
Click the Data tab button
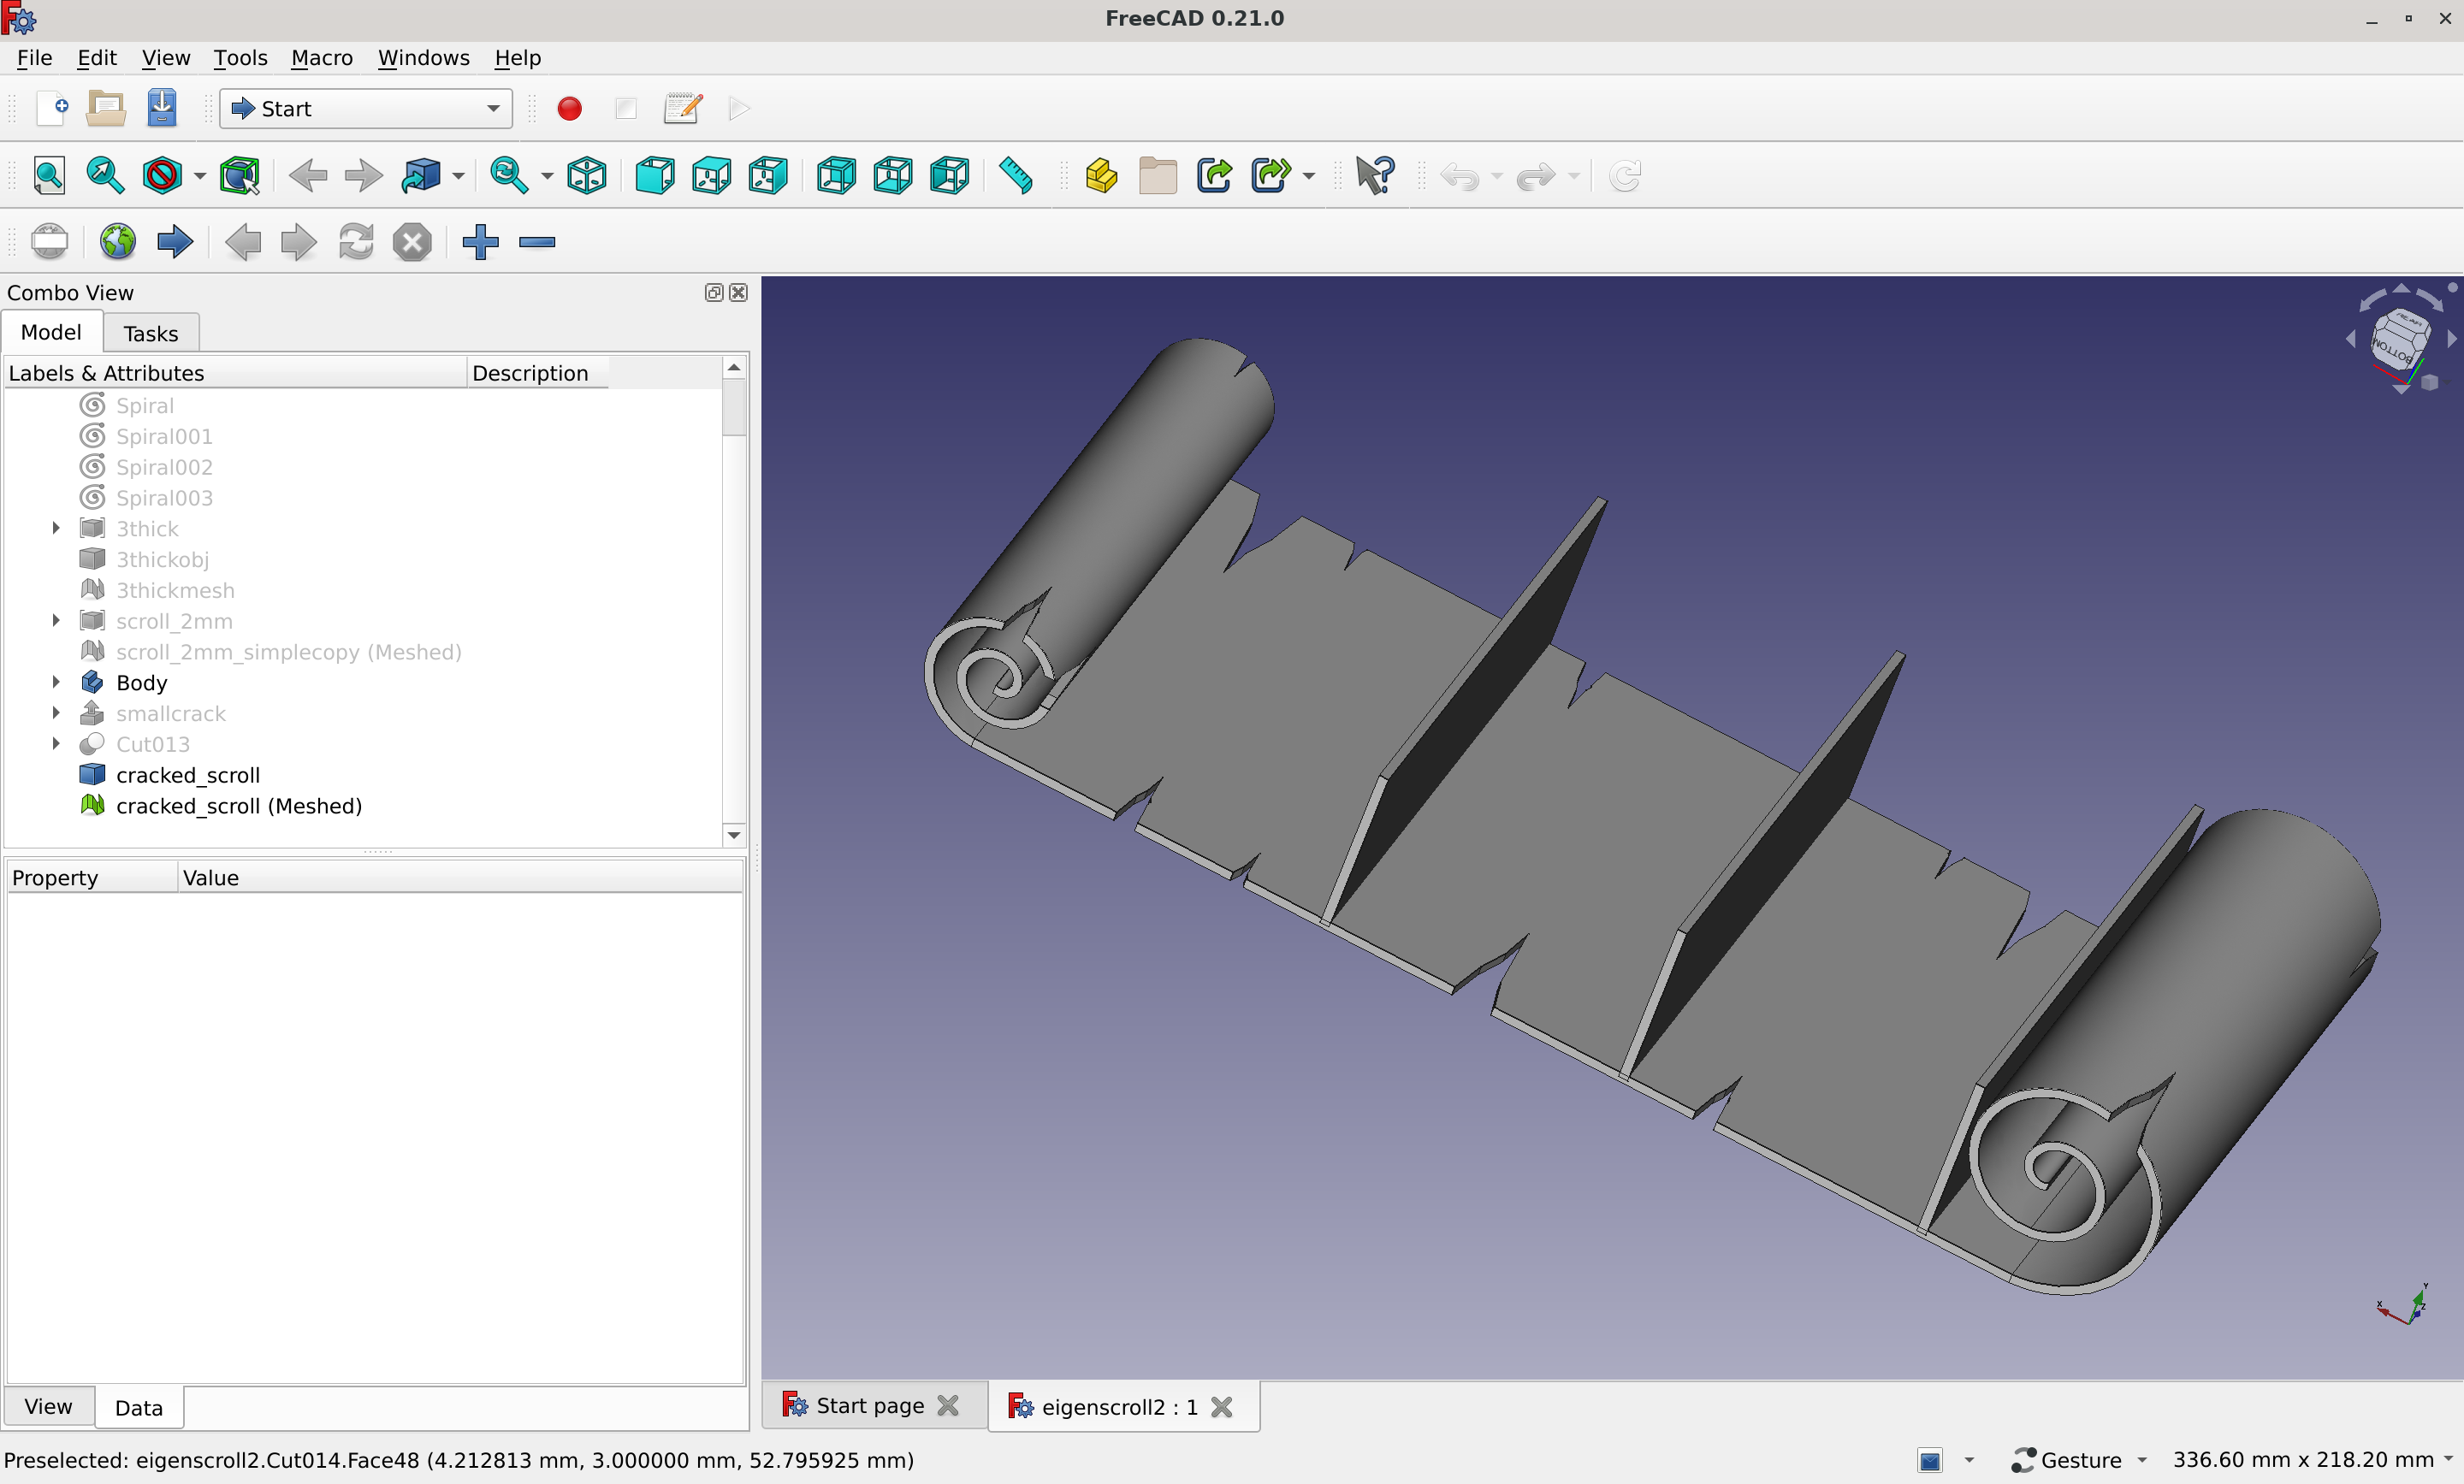(x=138, y=1408)
